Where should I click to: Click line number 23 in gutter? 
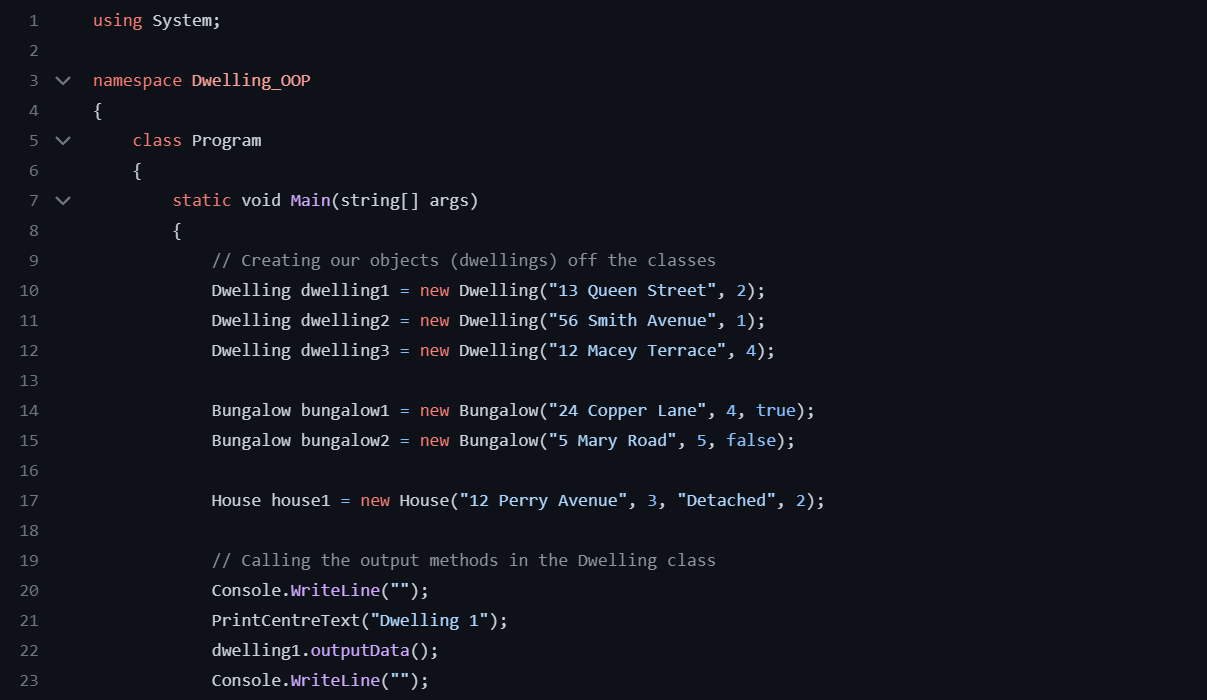(x=28, y=680)
